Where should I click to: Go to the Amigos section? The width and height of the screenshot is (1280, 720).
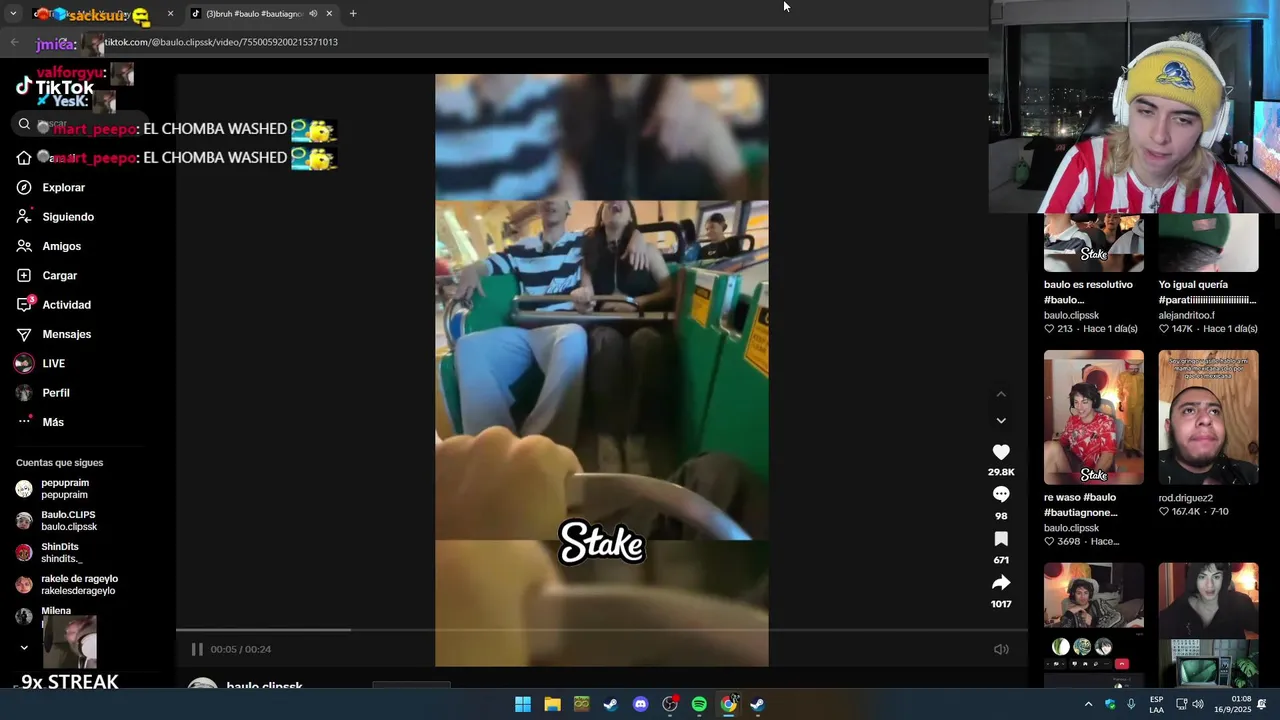point(50,246)
